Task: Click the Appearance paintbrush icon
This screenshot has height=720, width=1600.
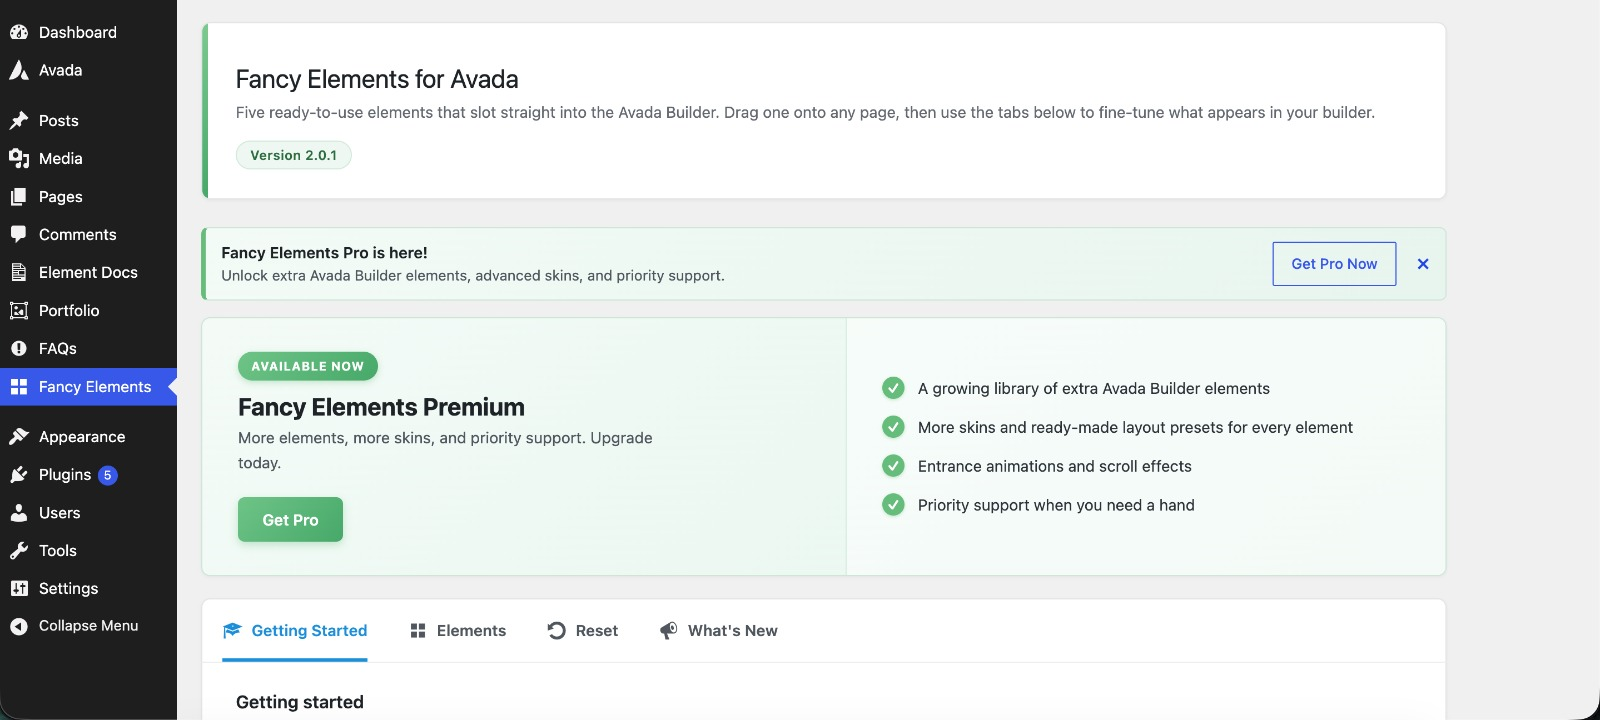Action: [x=18, y=437]
